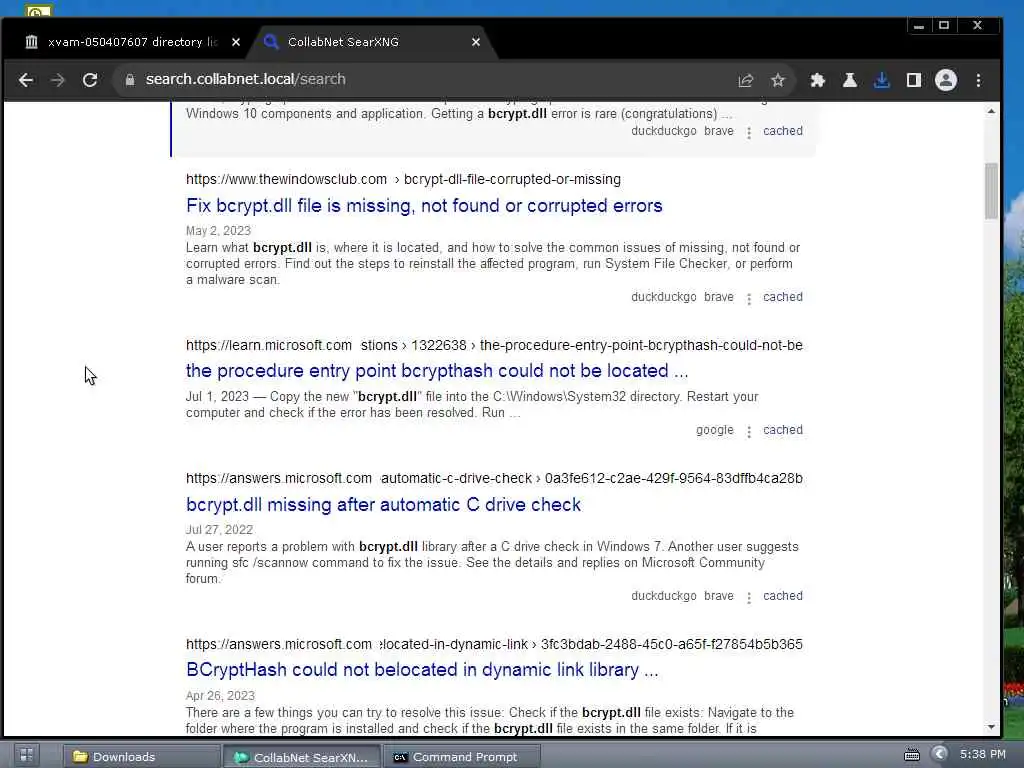Open cached copy of learn.microsoft.com result
The image size is (1024, 768).
pyautogui.click(x=782, y=430)
